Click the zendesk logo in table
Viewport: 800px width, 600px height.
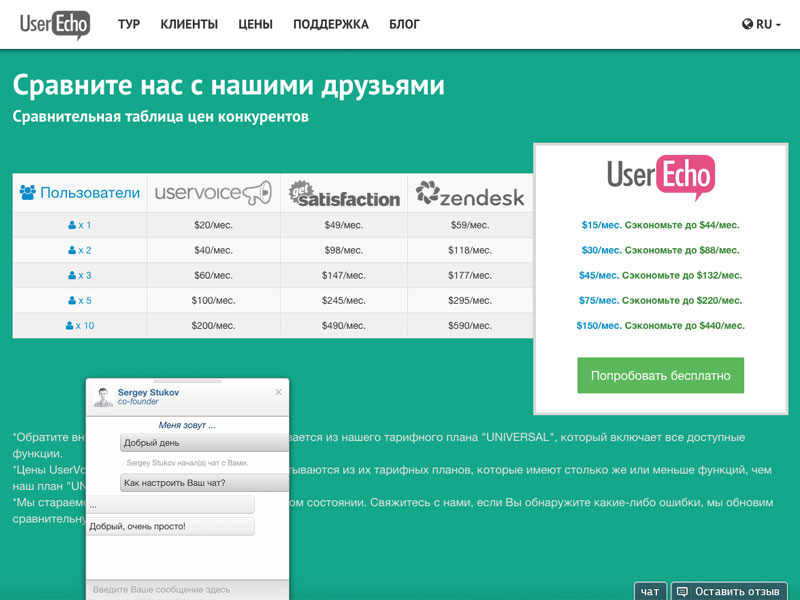click(x=470, y=193)
